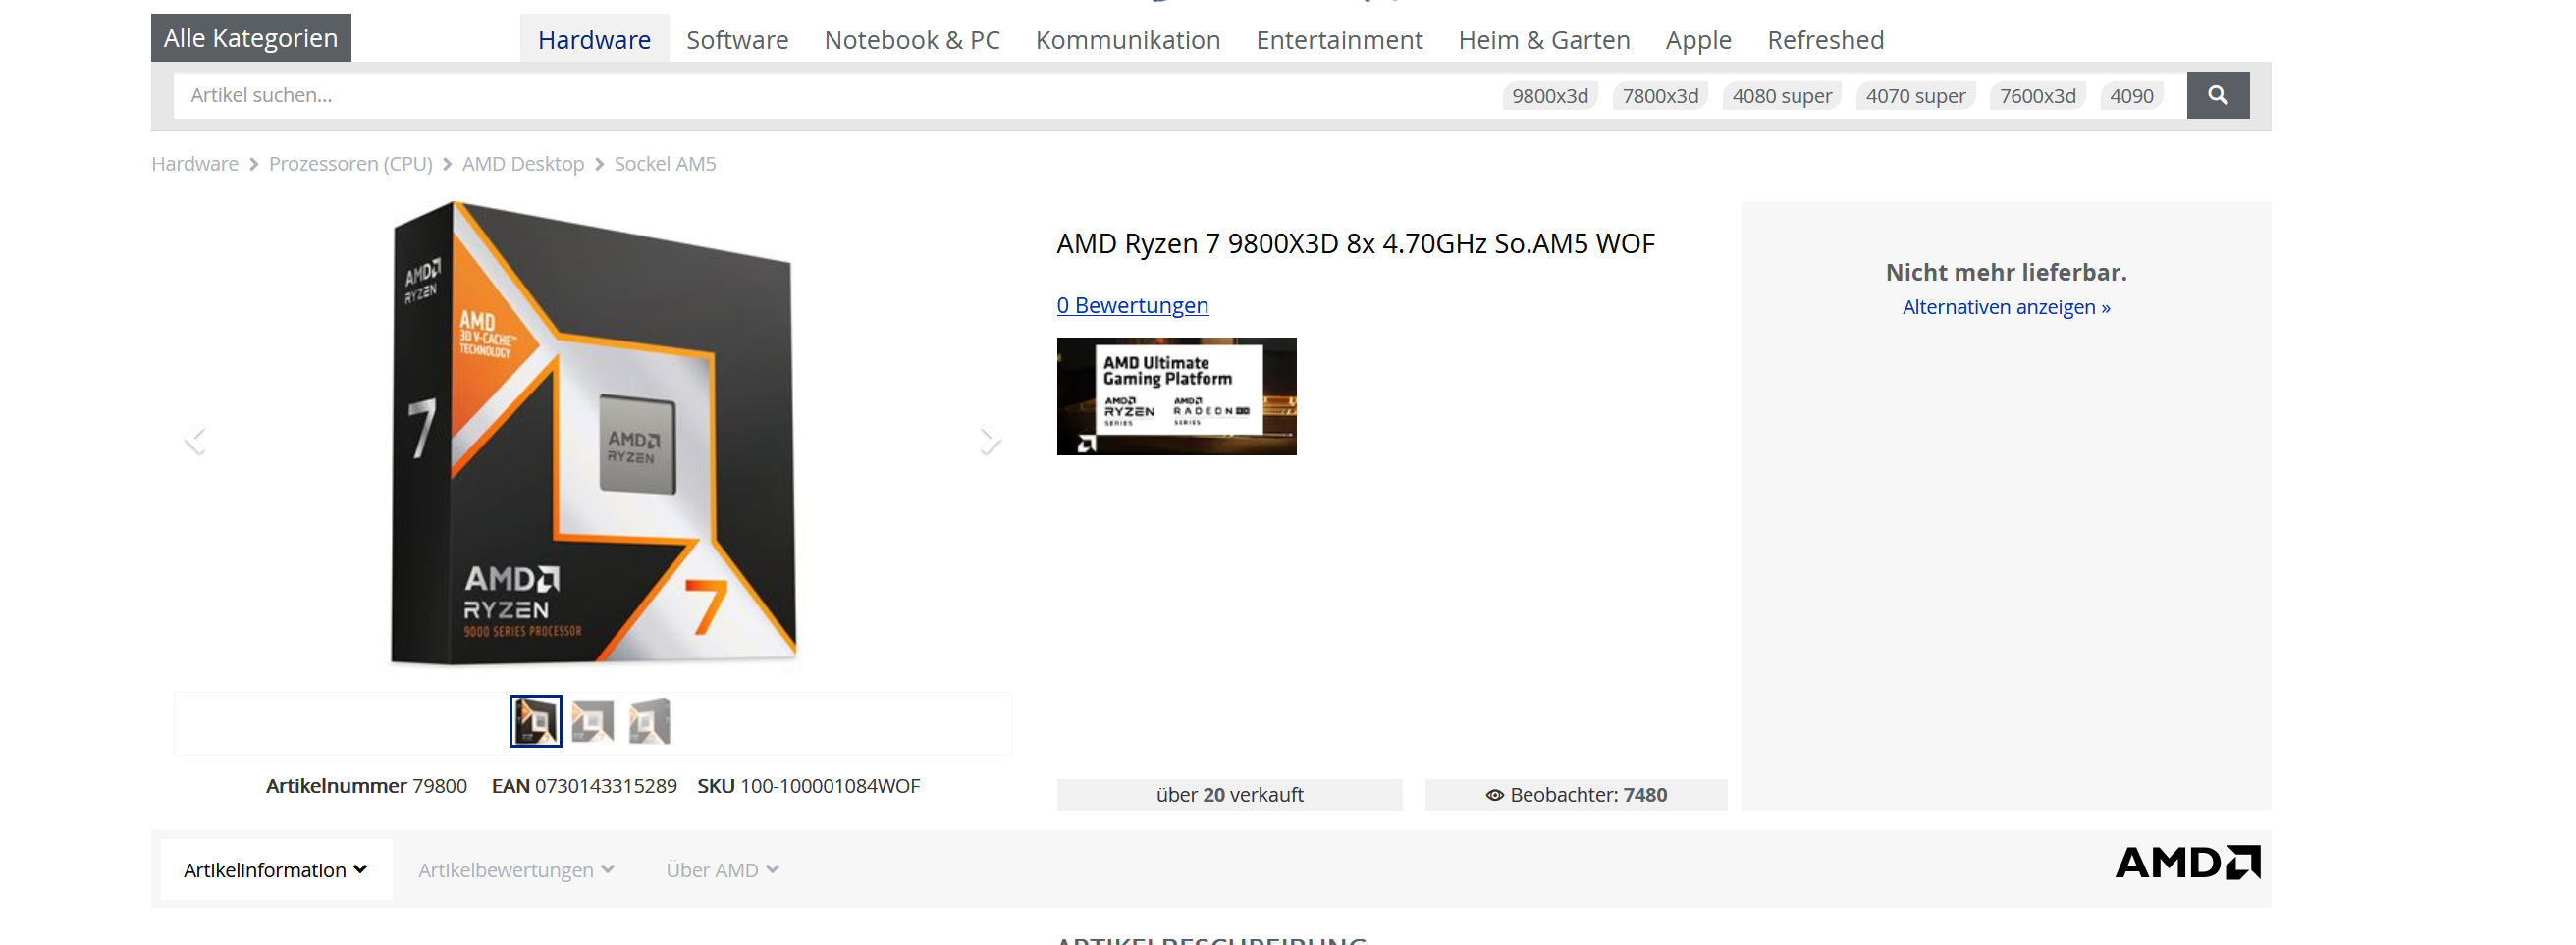Open the AMD Ultimate Gaming Platform banner
This screenshot has width=2576, height=945.
pyautogui.click(x=1176, y=396)
